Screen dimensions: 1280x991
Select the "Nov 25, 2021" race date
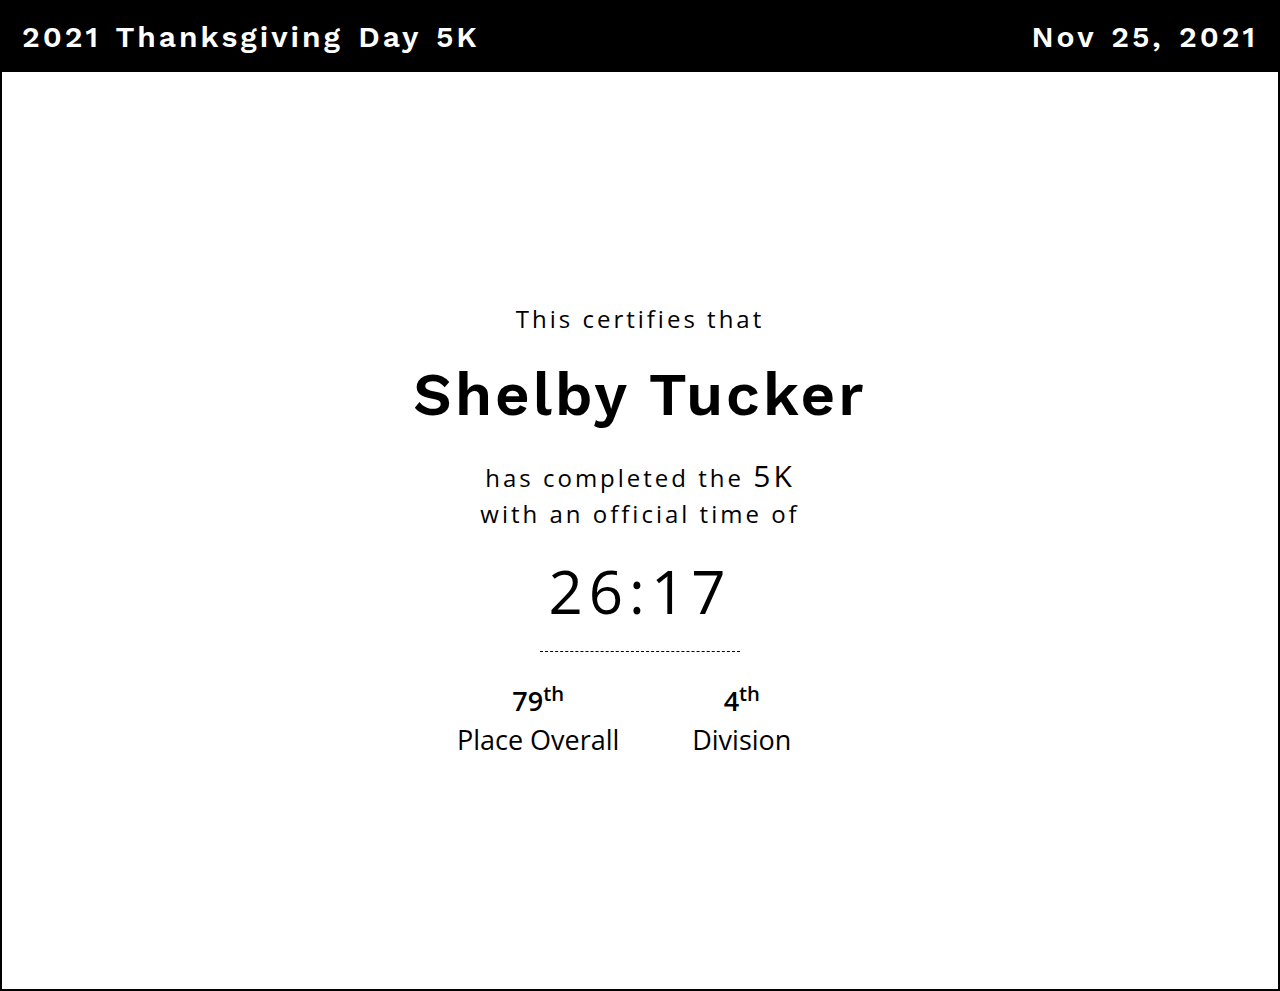1144,38
